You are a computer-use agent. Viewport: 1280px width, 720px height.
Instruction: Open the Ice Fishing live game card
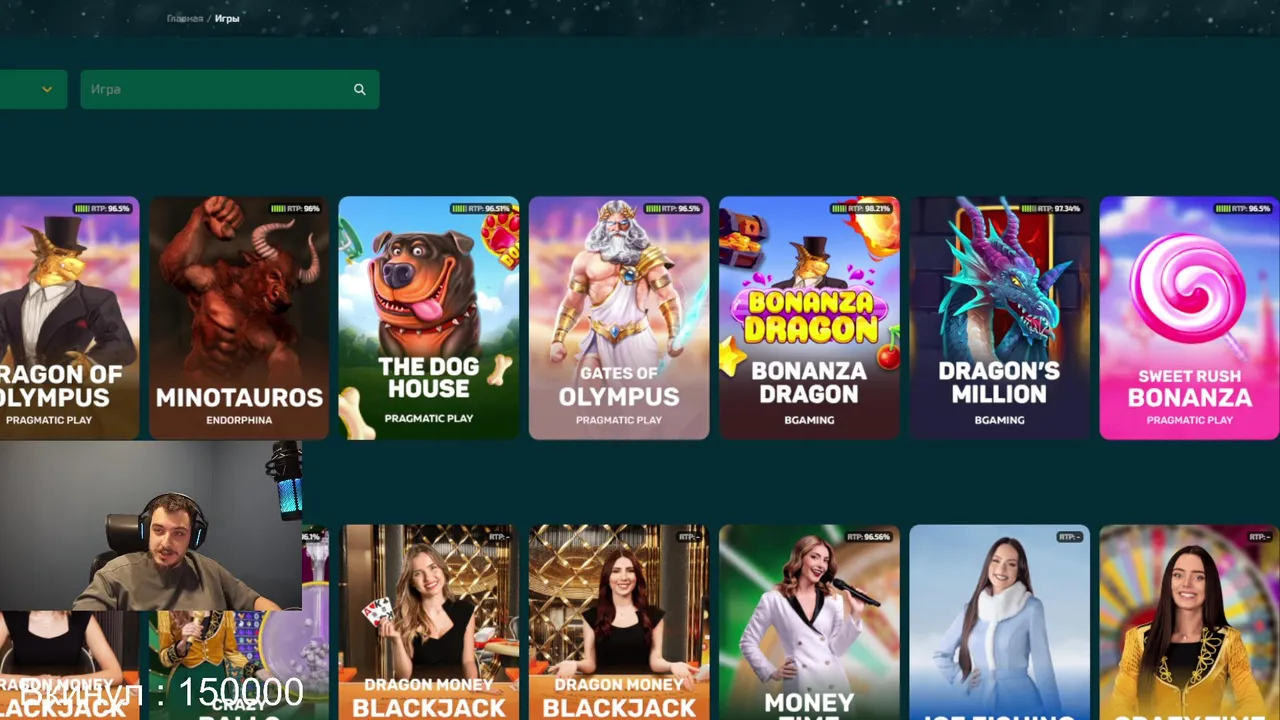pos(999,622)
